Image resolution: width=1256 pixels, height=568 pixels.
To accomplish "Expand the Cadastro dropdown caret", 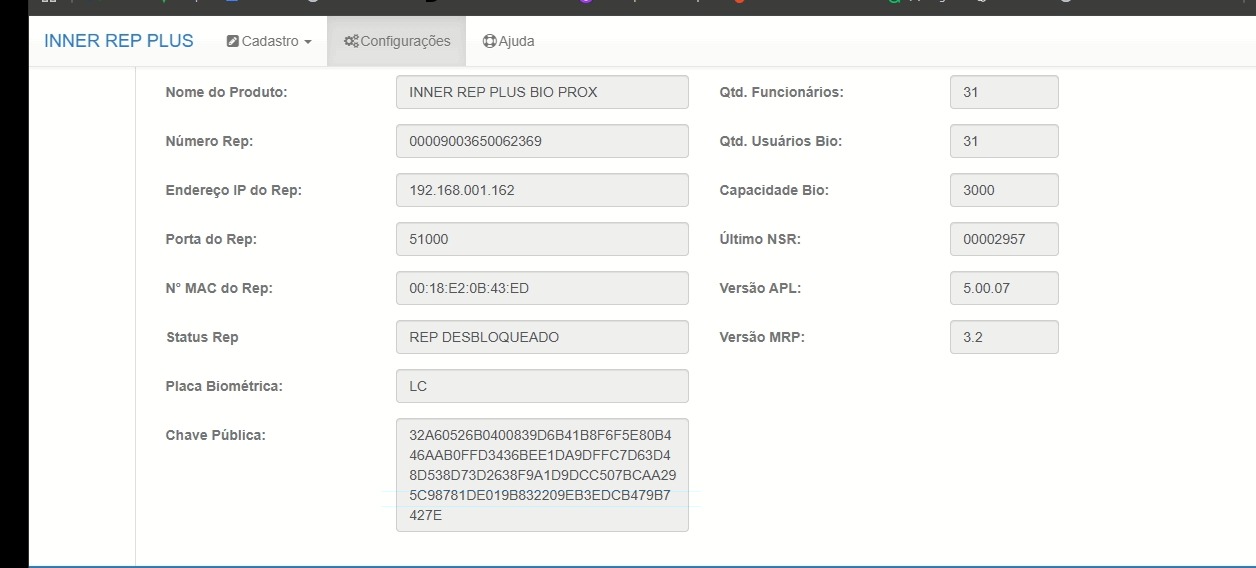I will click(x=308, y=42).
